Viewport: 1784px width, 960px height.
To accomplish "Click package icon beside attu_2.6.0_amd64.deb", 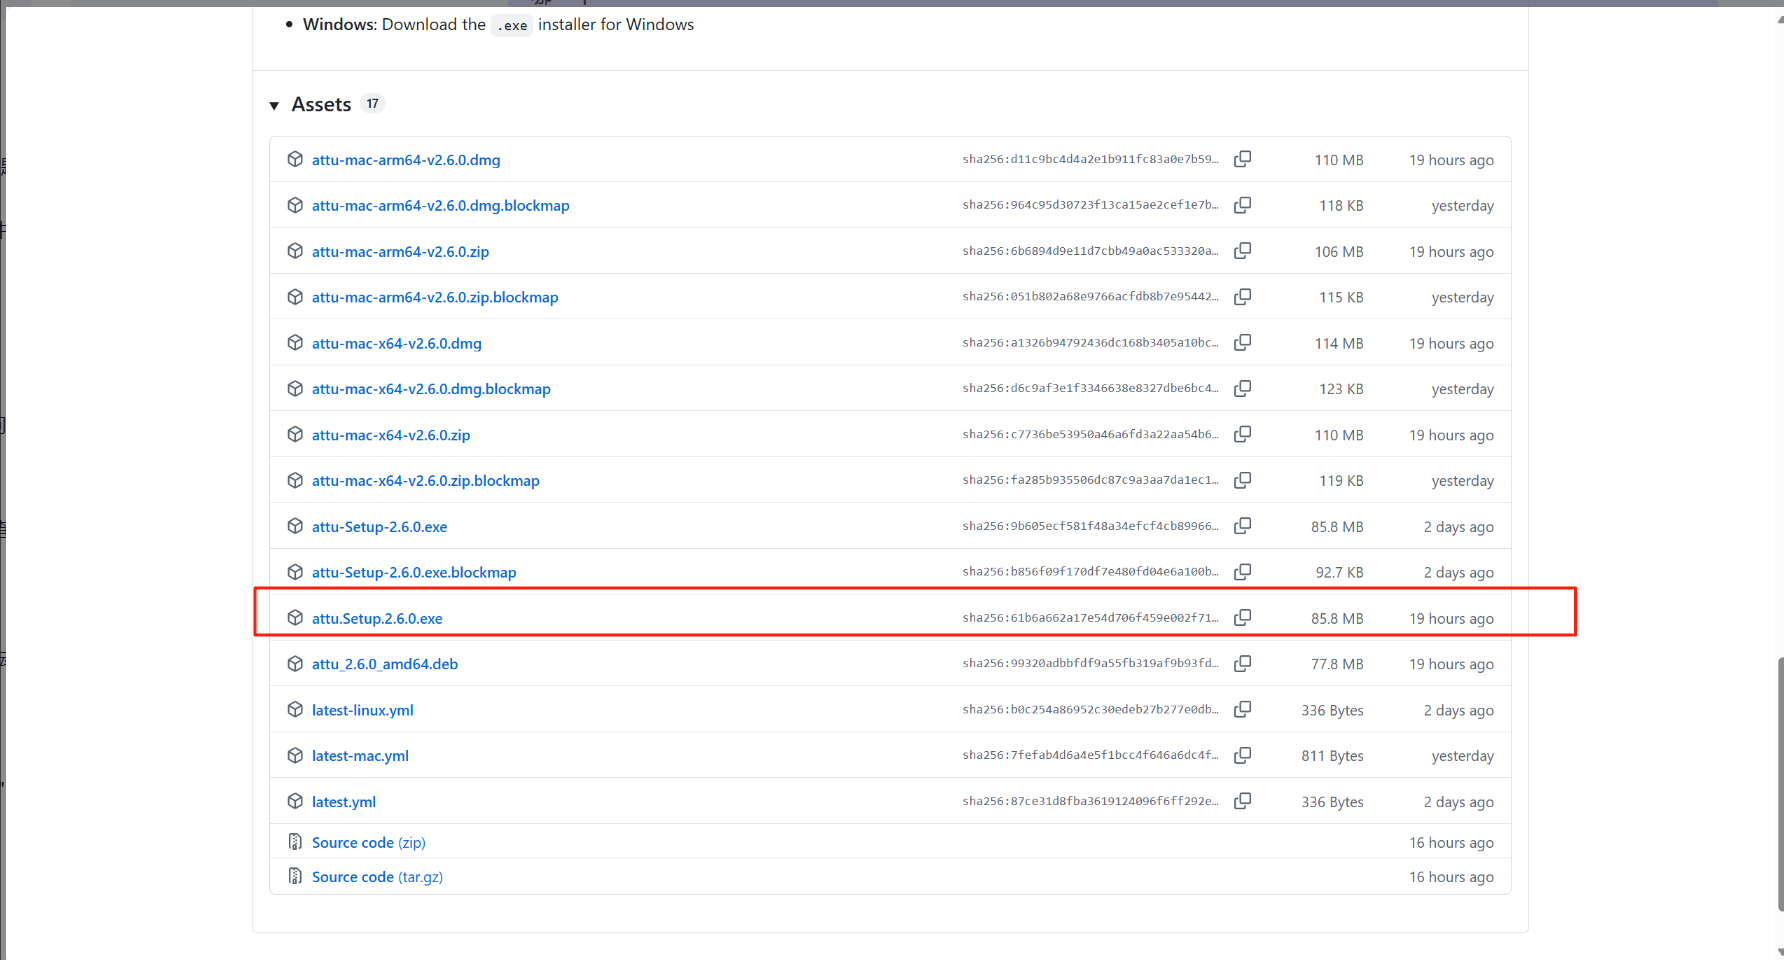I will [295, 664].
